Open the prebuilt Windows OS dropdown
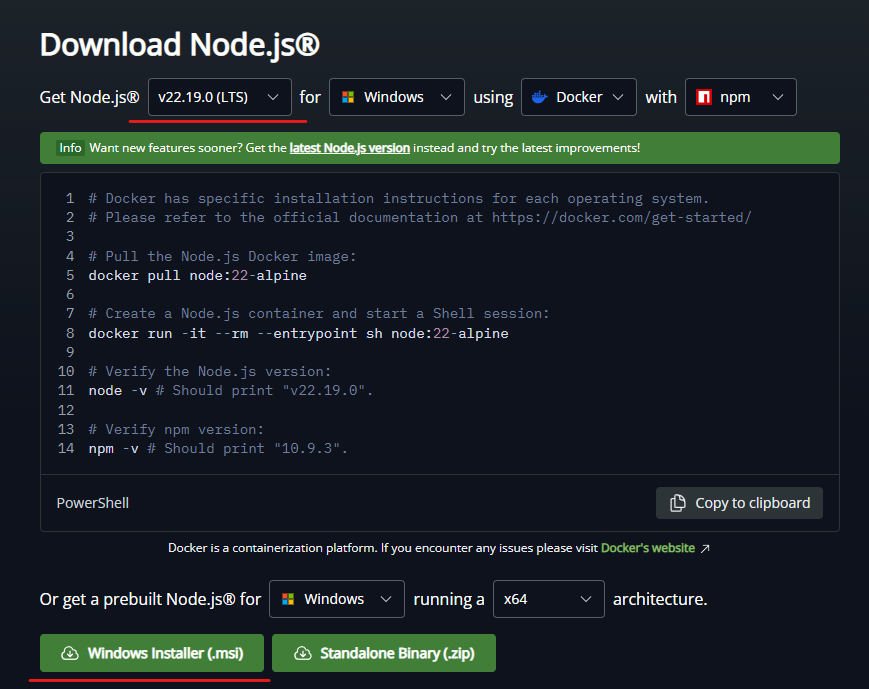The height and width of the screenshot is (689, 869). [x=336, y=599]
